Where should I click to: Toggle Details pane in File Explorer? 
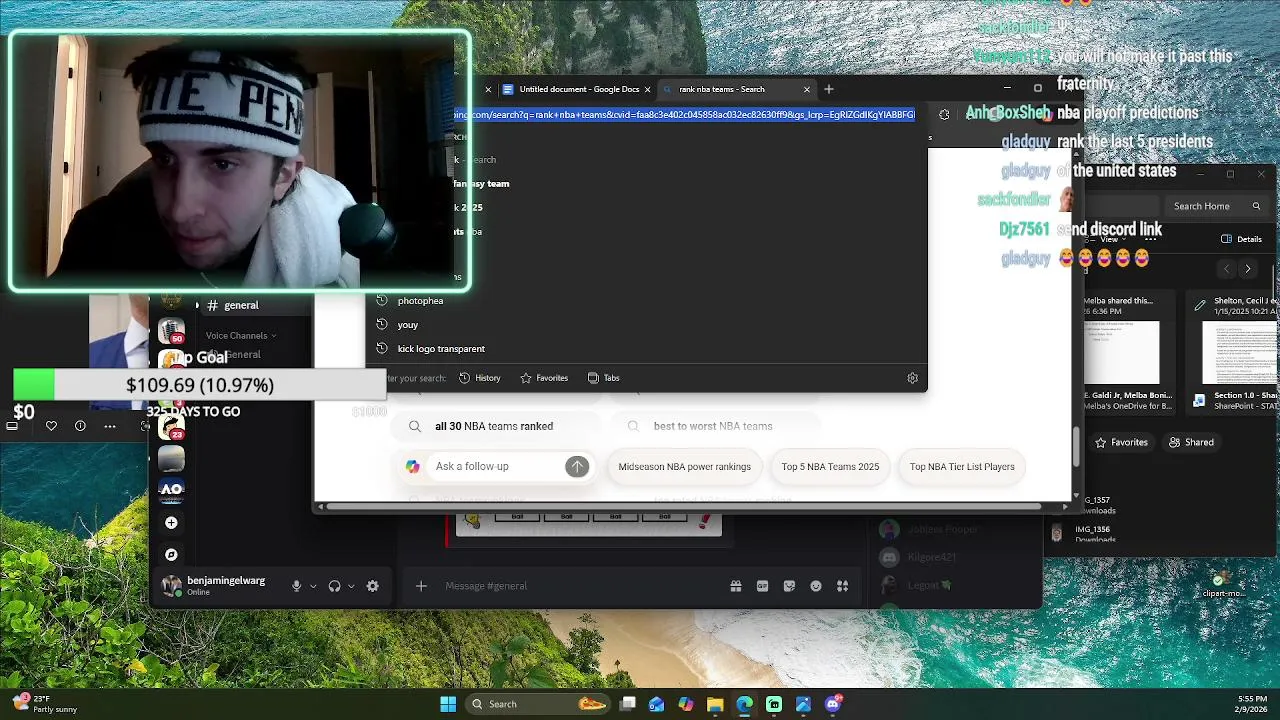1241,239
